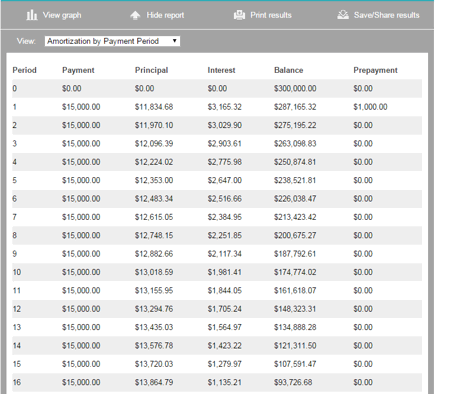This screenshot has height=394, width=450.
Task: Select the $300,000.00 starting balance
Action: point(295,88)
